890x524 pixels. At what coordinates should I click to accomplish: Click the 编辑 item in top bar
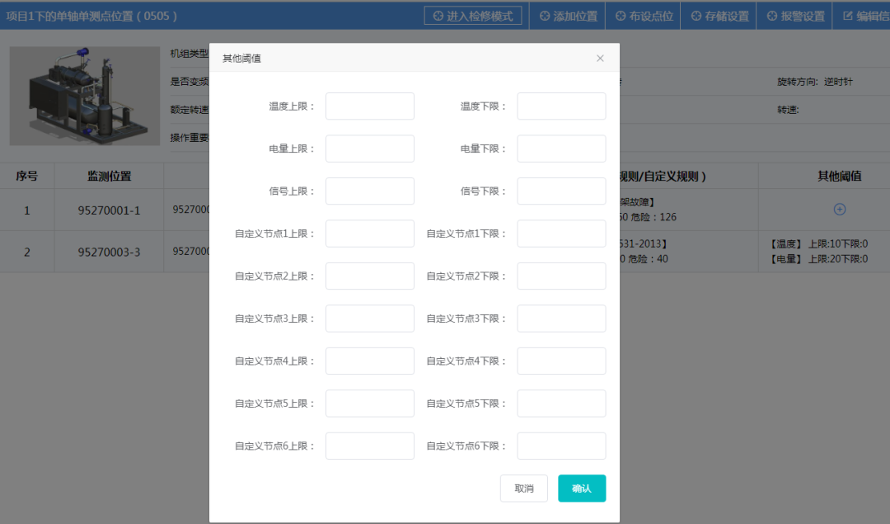click(866, 16)
